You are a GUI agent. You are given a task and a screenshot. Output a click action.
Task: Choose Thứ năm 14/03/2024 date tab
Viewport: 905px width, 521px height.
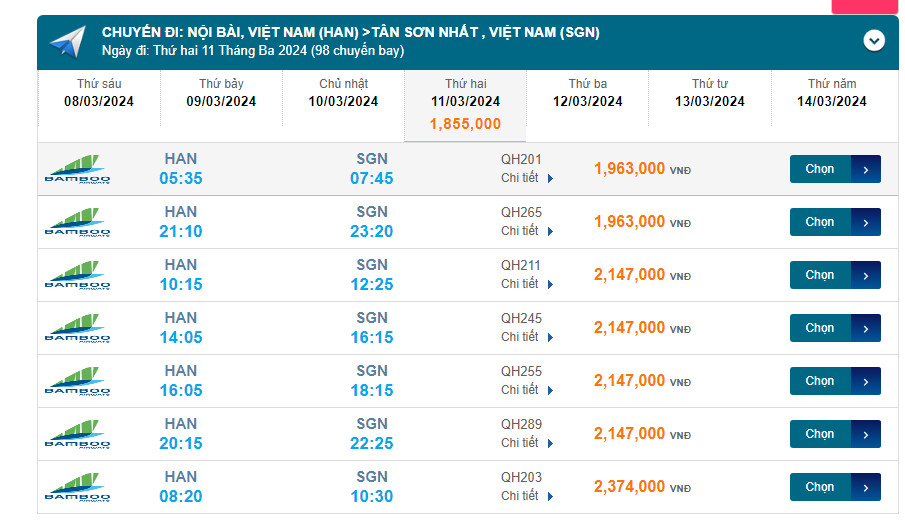coord(832,93)
